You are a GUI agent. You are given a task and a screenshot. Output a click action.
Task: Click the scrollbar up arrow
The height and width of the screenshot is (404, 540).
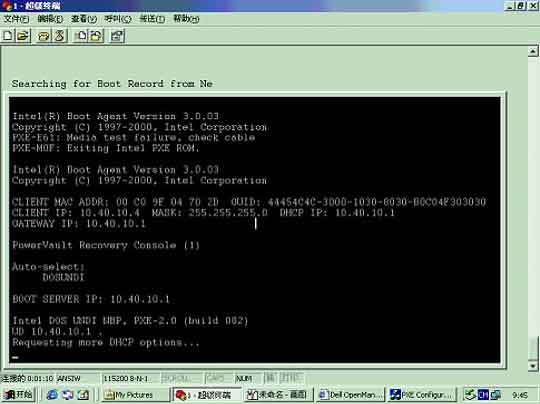point(533,52)
